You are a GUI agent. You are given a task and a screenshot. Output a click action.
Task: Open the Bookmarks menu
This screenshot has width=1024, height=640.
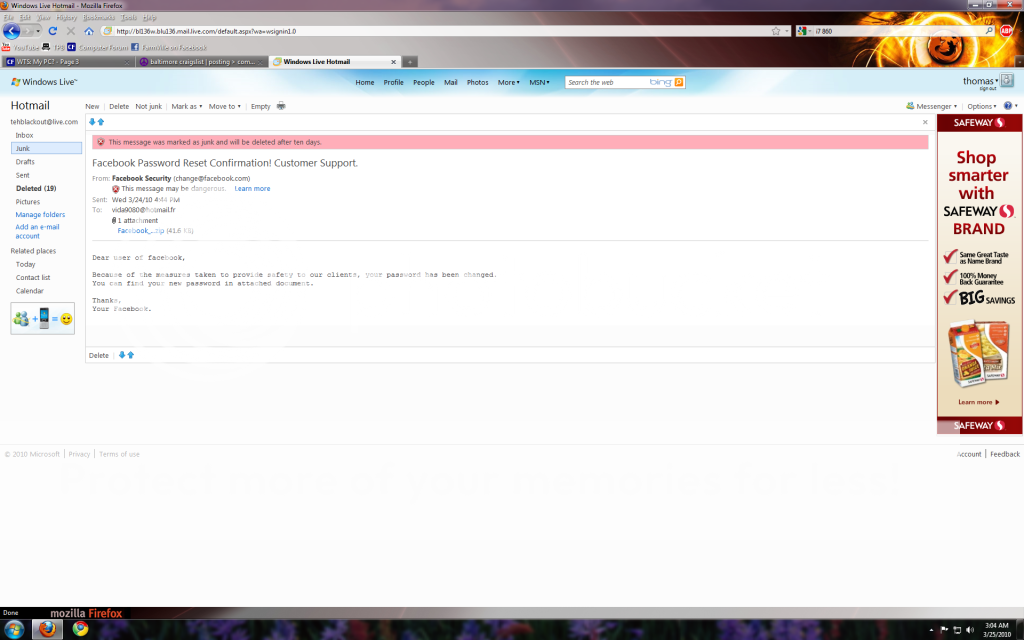click(x=99, y=18)
